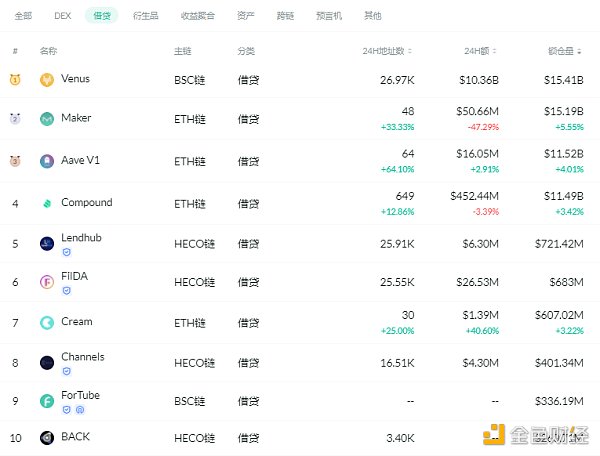The image size is (600, 456).
Task: Click the Maker protocol logo icon
Action: [x=47, y=119]
